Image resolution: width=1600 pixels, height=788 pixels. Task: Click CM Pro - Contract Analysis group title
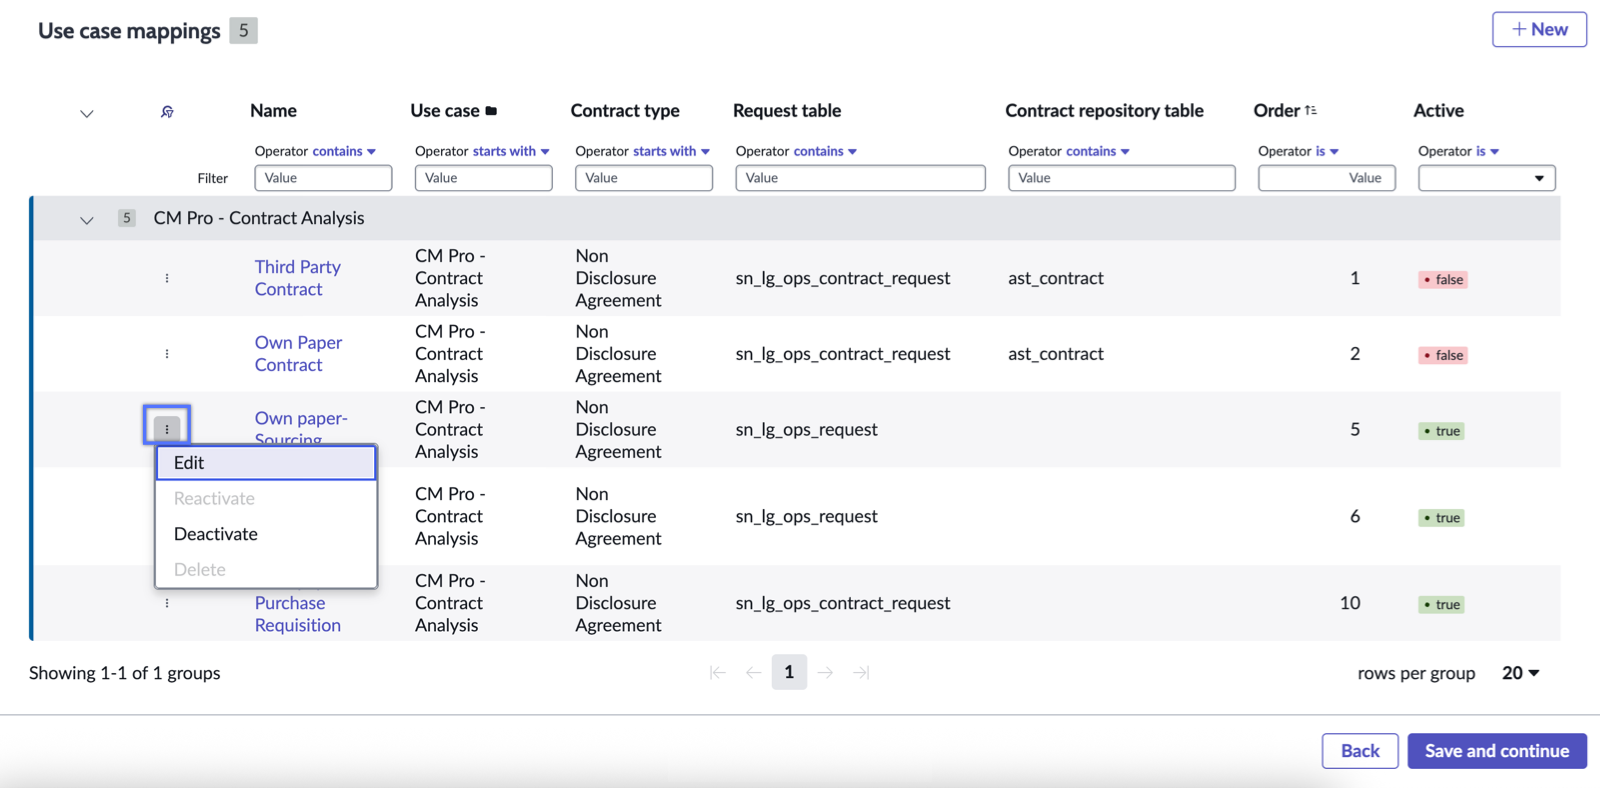(x=259, y=218)
